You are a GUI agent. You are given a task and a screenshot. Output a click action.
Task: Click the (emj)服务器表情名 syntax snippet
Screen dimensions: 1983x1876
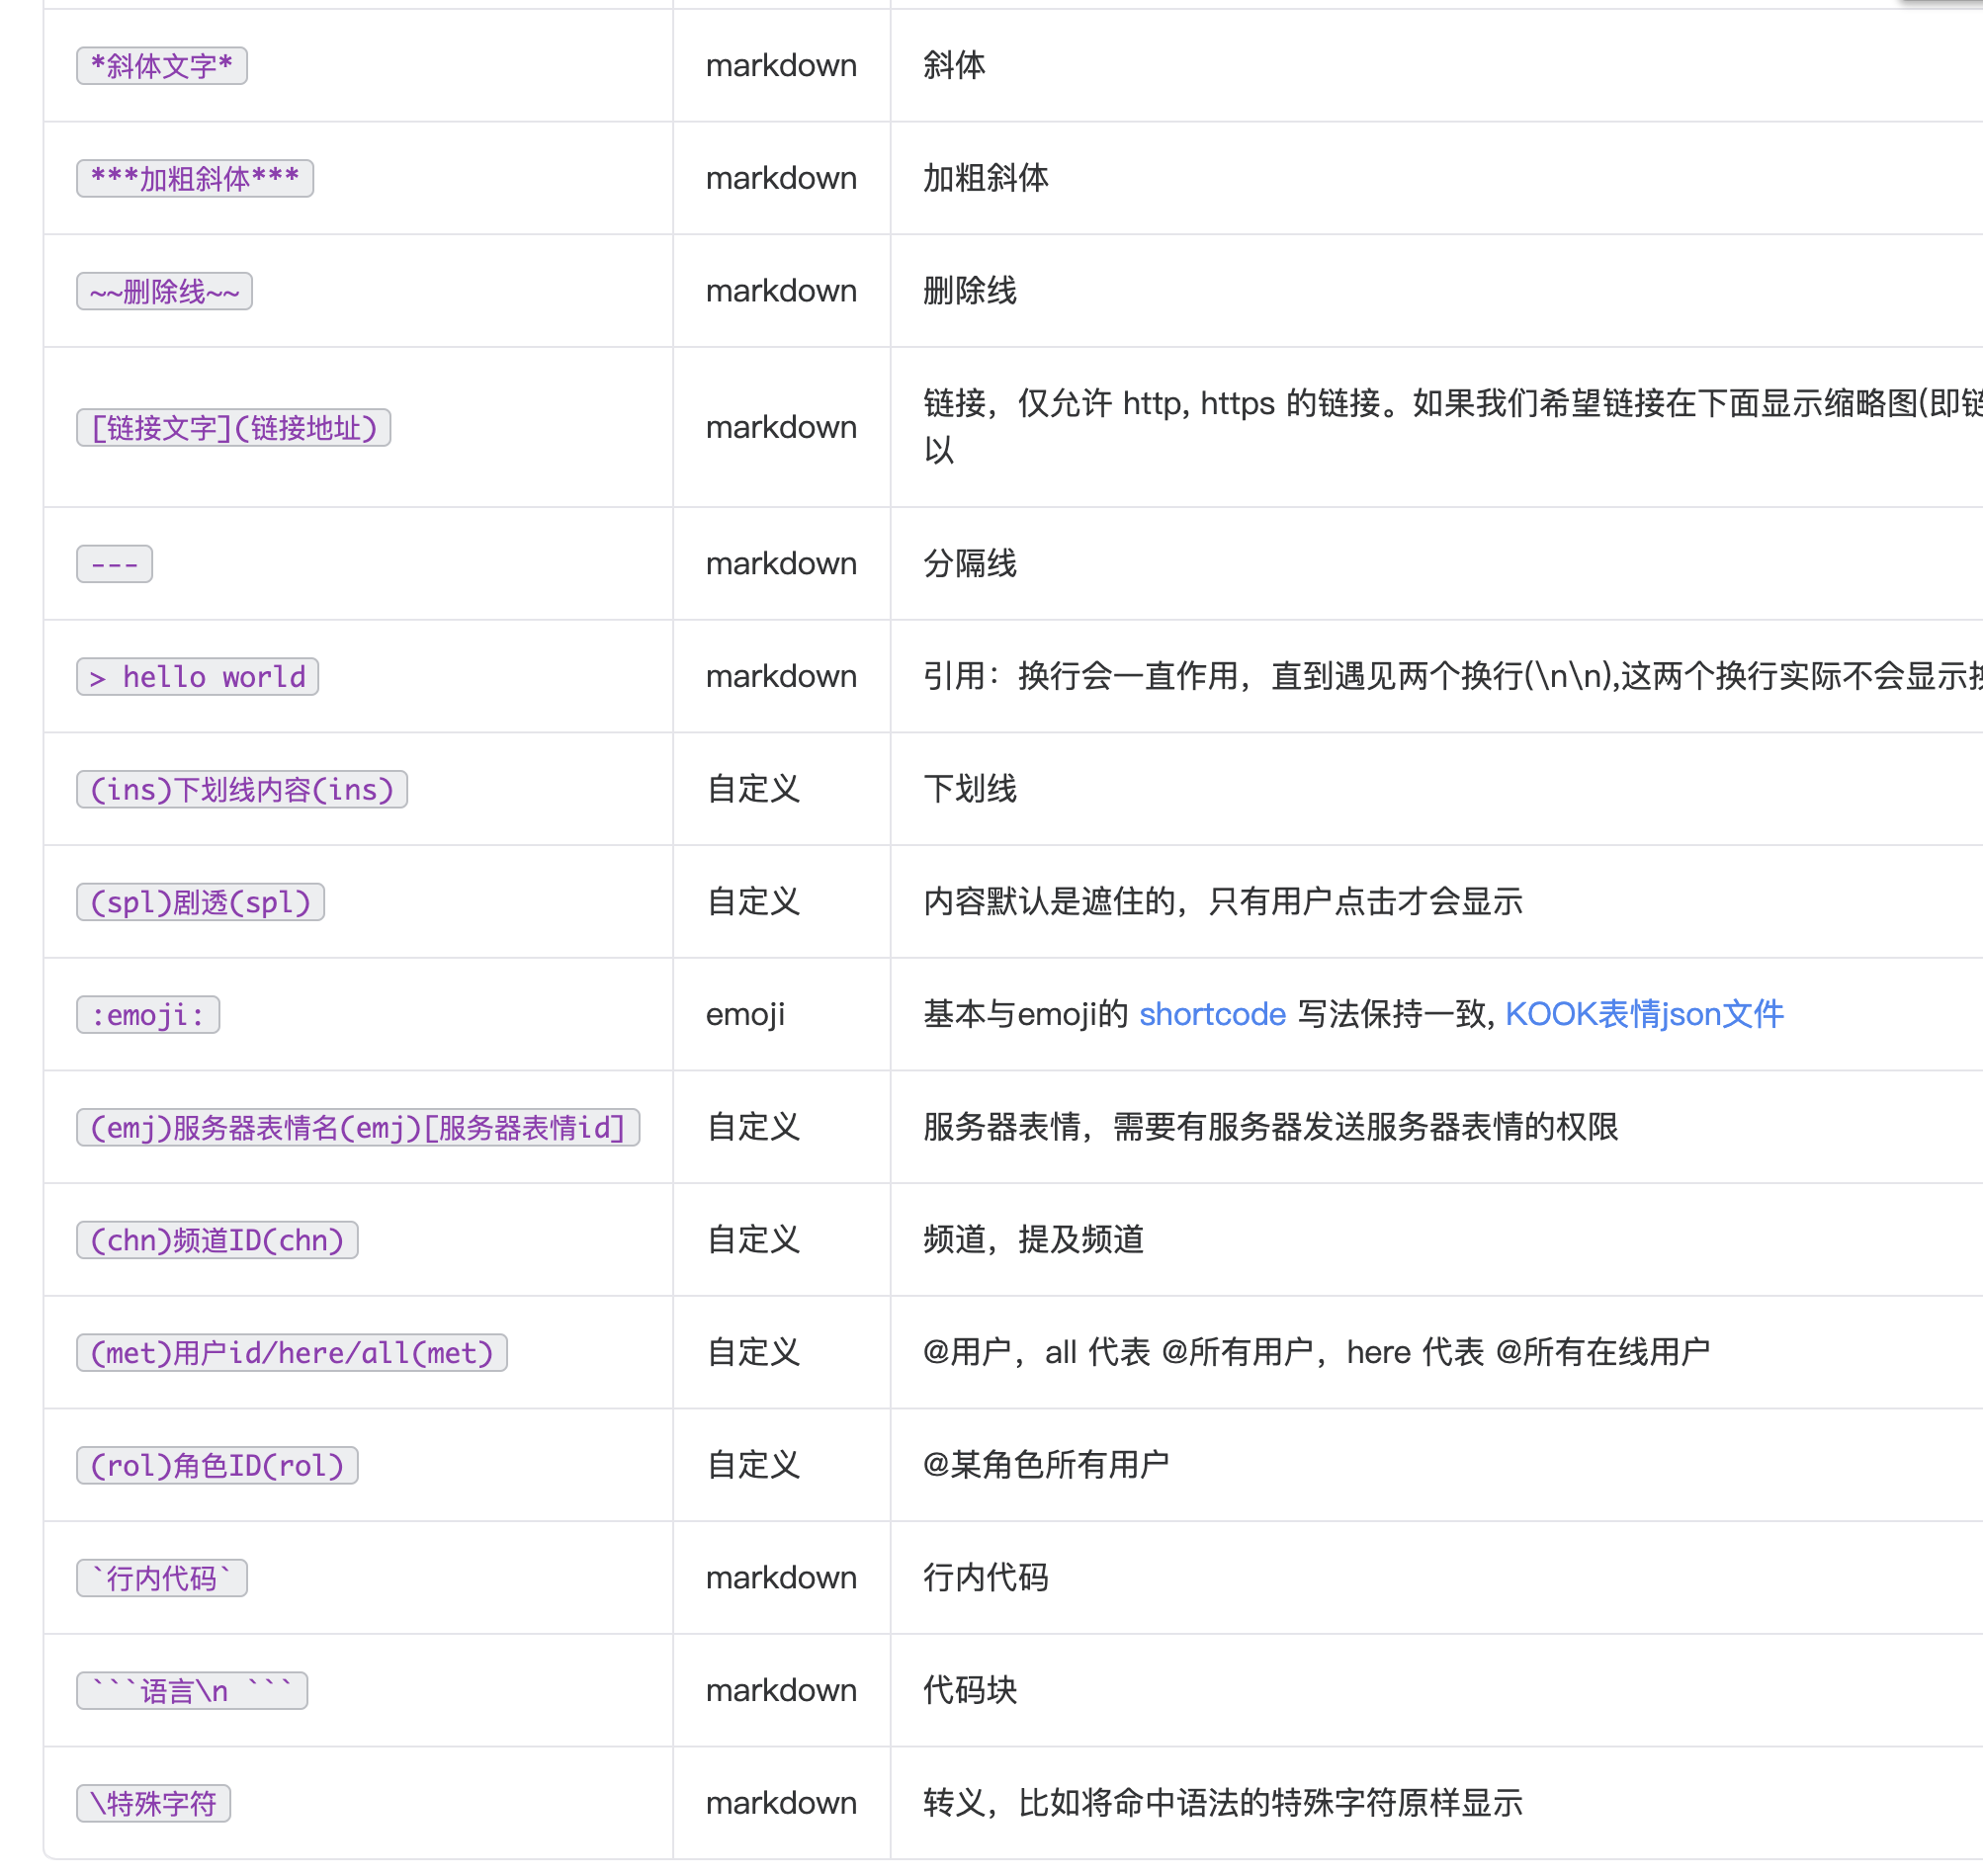click(x=358, y=1127)
